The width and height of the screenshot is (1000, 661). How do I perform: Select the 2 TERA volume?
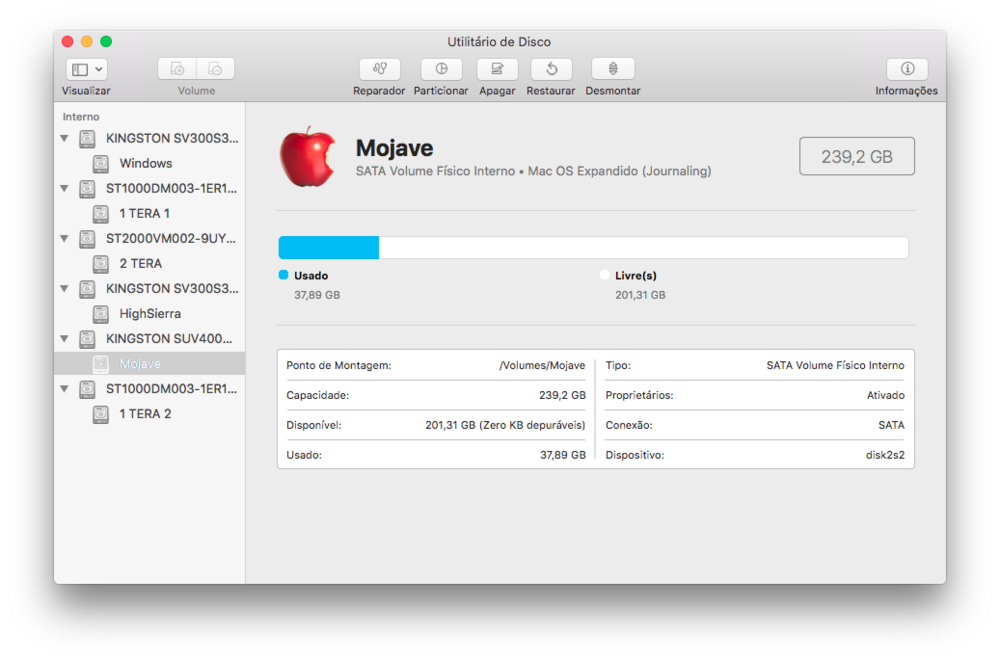pyautogui.click(x=140, y=264)
